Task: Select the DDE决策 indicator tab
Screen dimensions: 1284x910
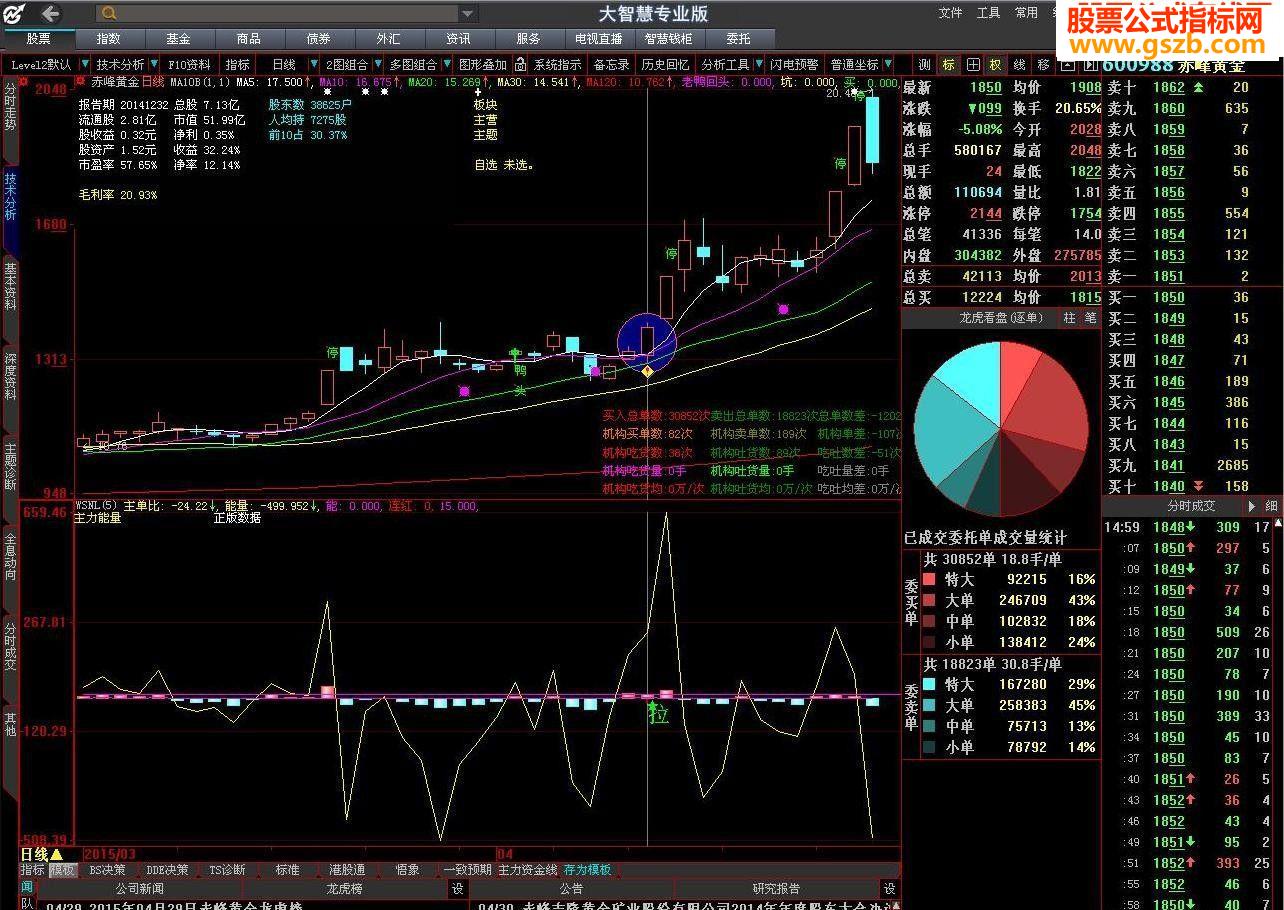Action: (x=167, y=870)
